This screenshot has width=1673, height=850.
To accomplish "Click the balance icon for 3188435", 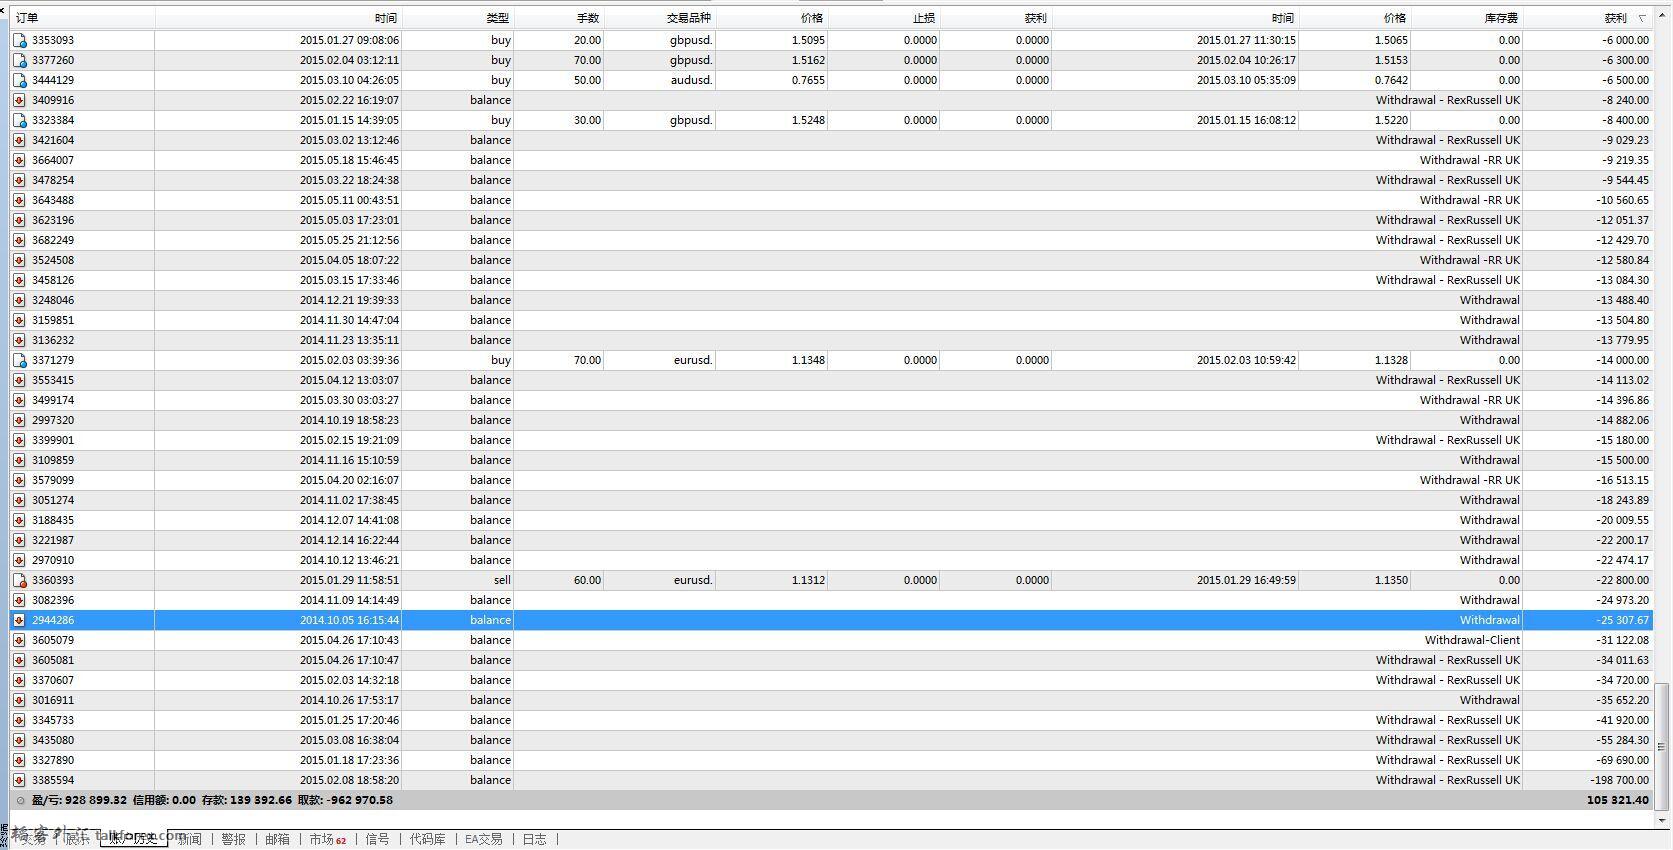I will point(19,520).
